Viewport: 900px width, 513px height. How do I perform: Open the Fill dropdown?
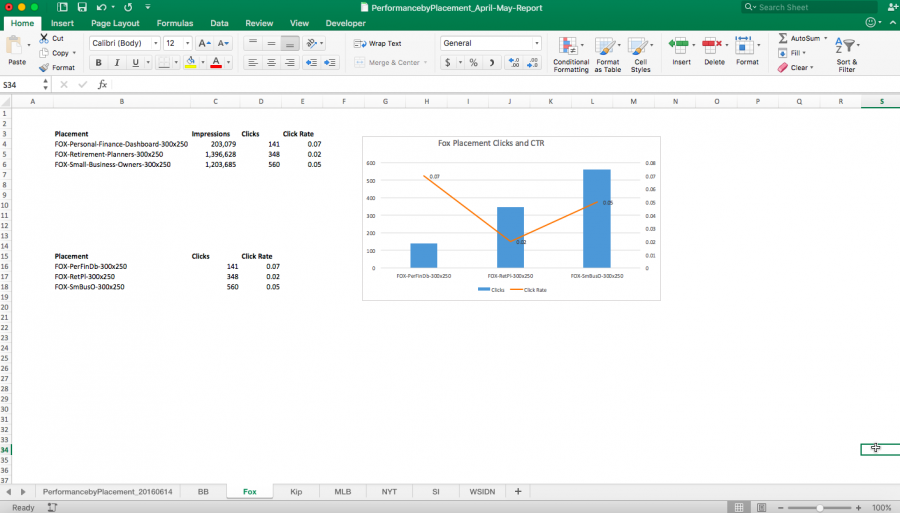tap(792, 53)
